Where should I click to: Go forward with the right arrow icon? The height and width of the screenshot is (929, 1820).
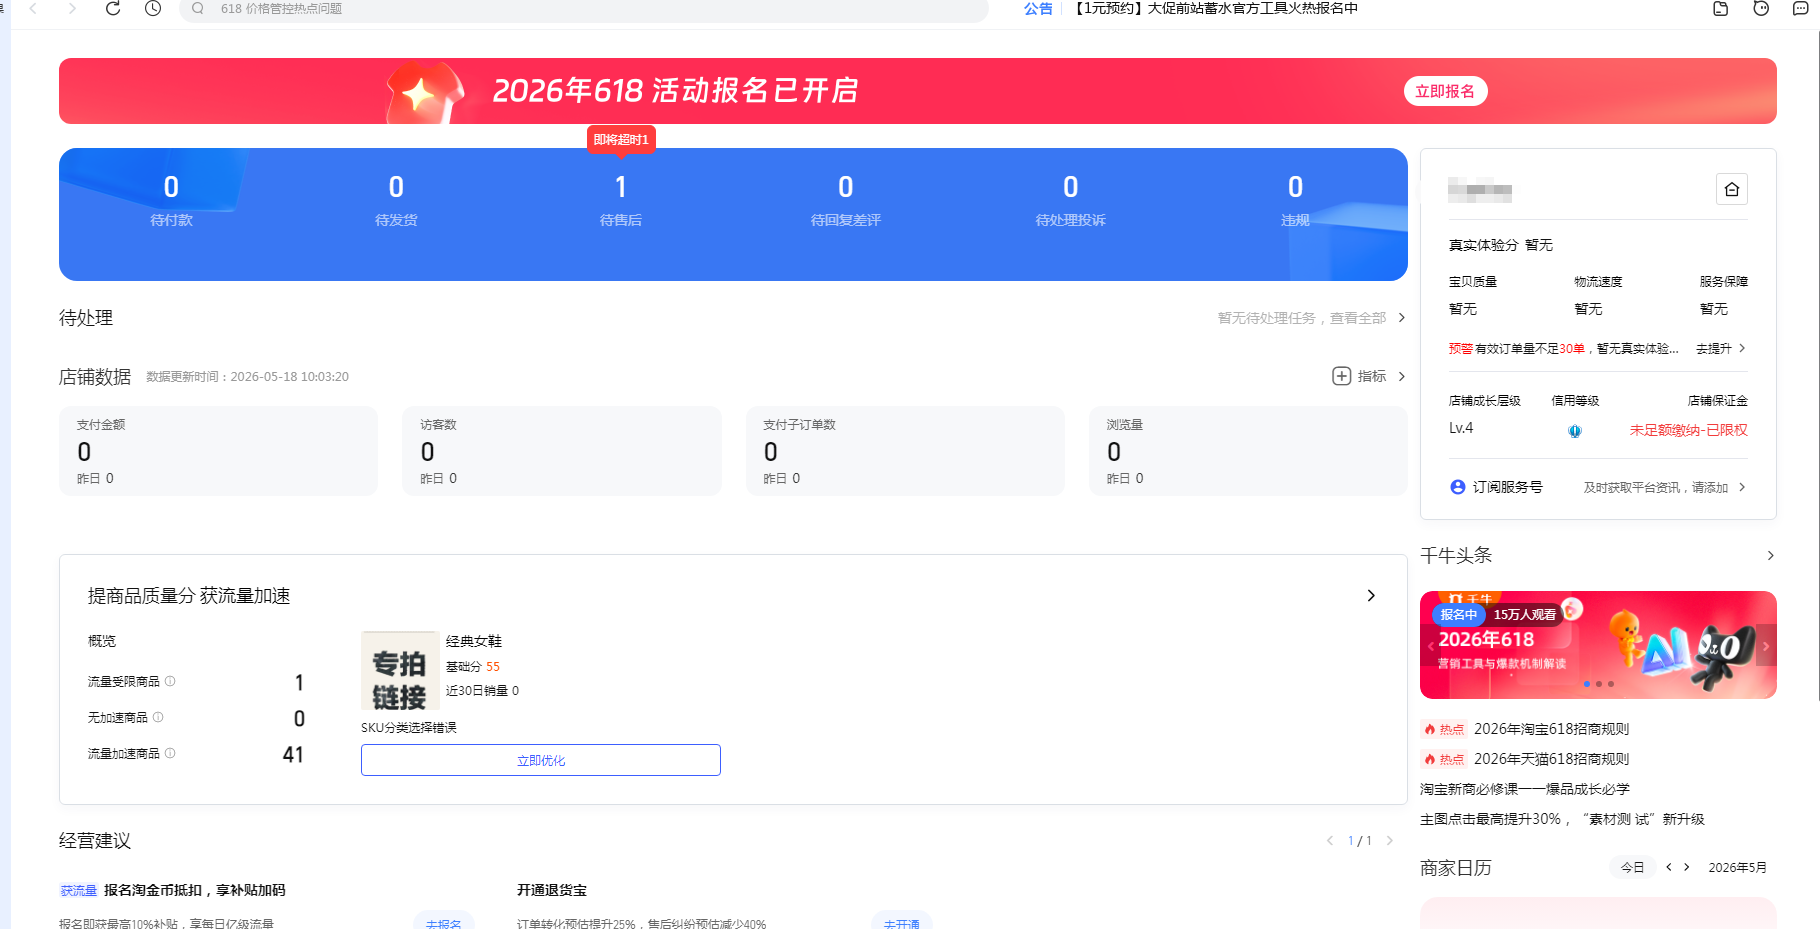(72, 8)
